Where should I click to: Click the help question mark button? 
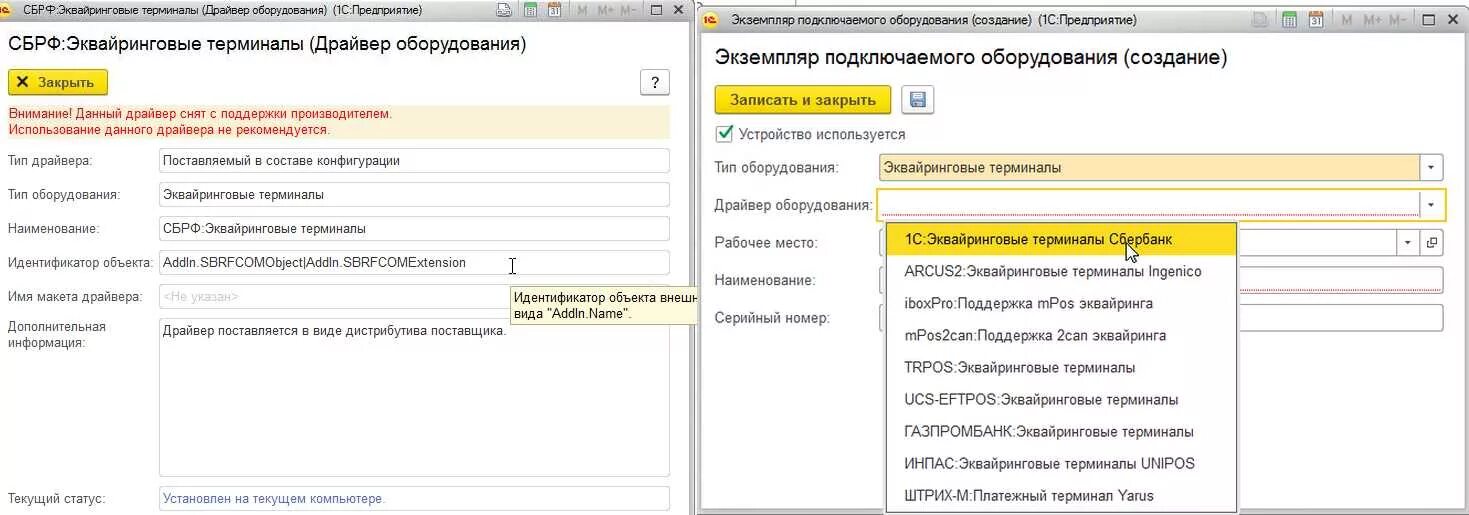(654, 82)
